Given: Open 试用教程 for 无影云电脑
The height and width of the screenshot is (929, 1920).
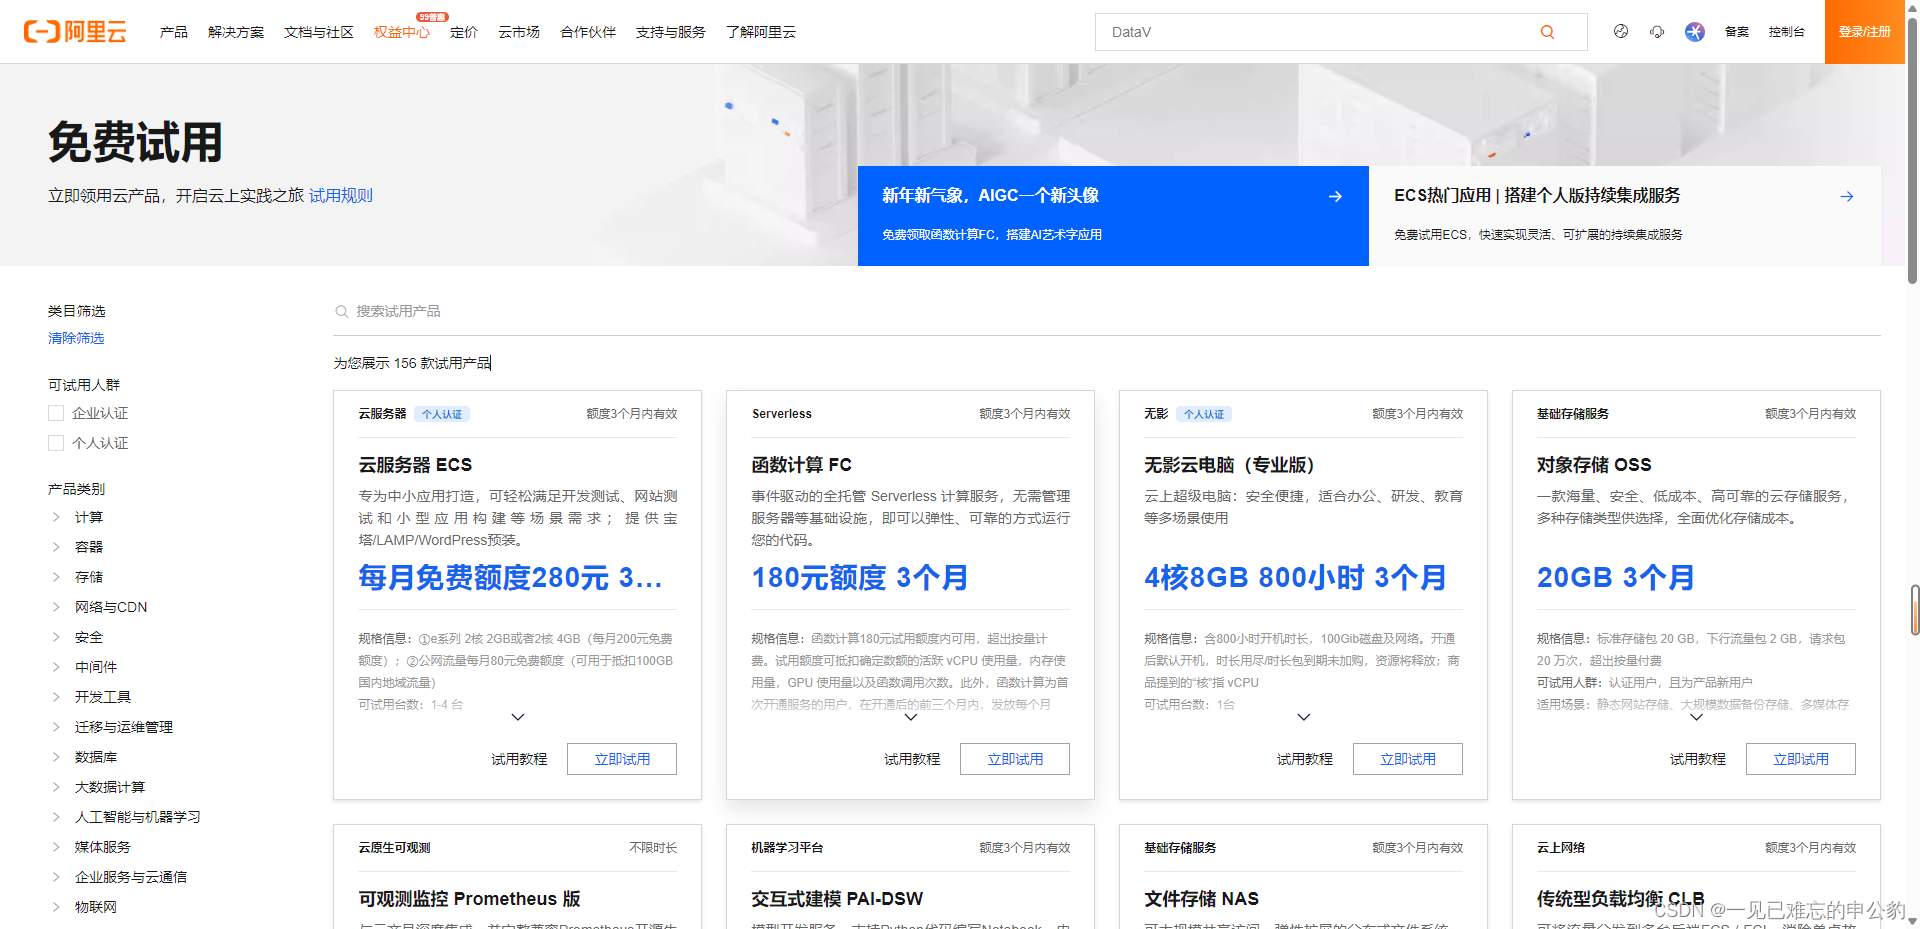Looking at the screenshot, I should tap(1305, 759).
